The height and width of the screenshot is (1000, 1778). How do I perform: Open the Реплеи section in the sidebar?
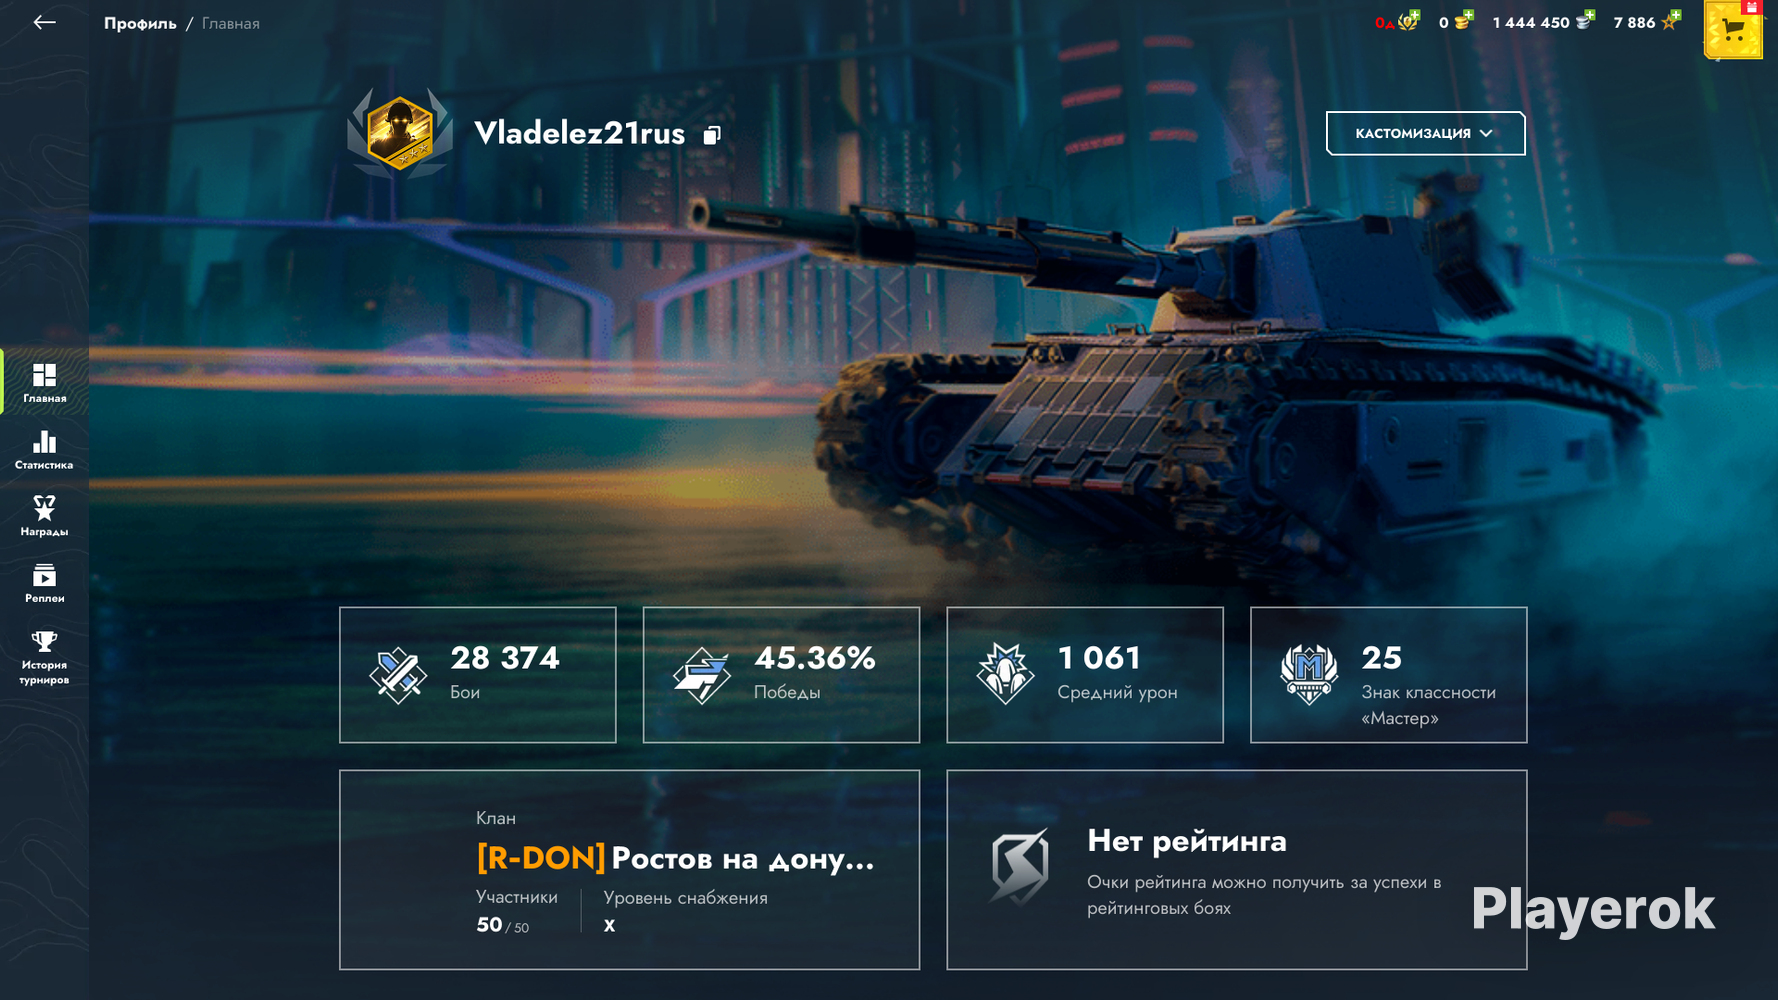coord(44,583)
